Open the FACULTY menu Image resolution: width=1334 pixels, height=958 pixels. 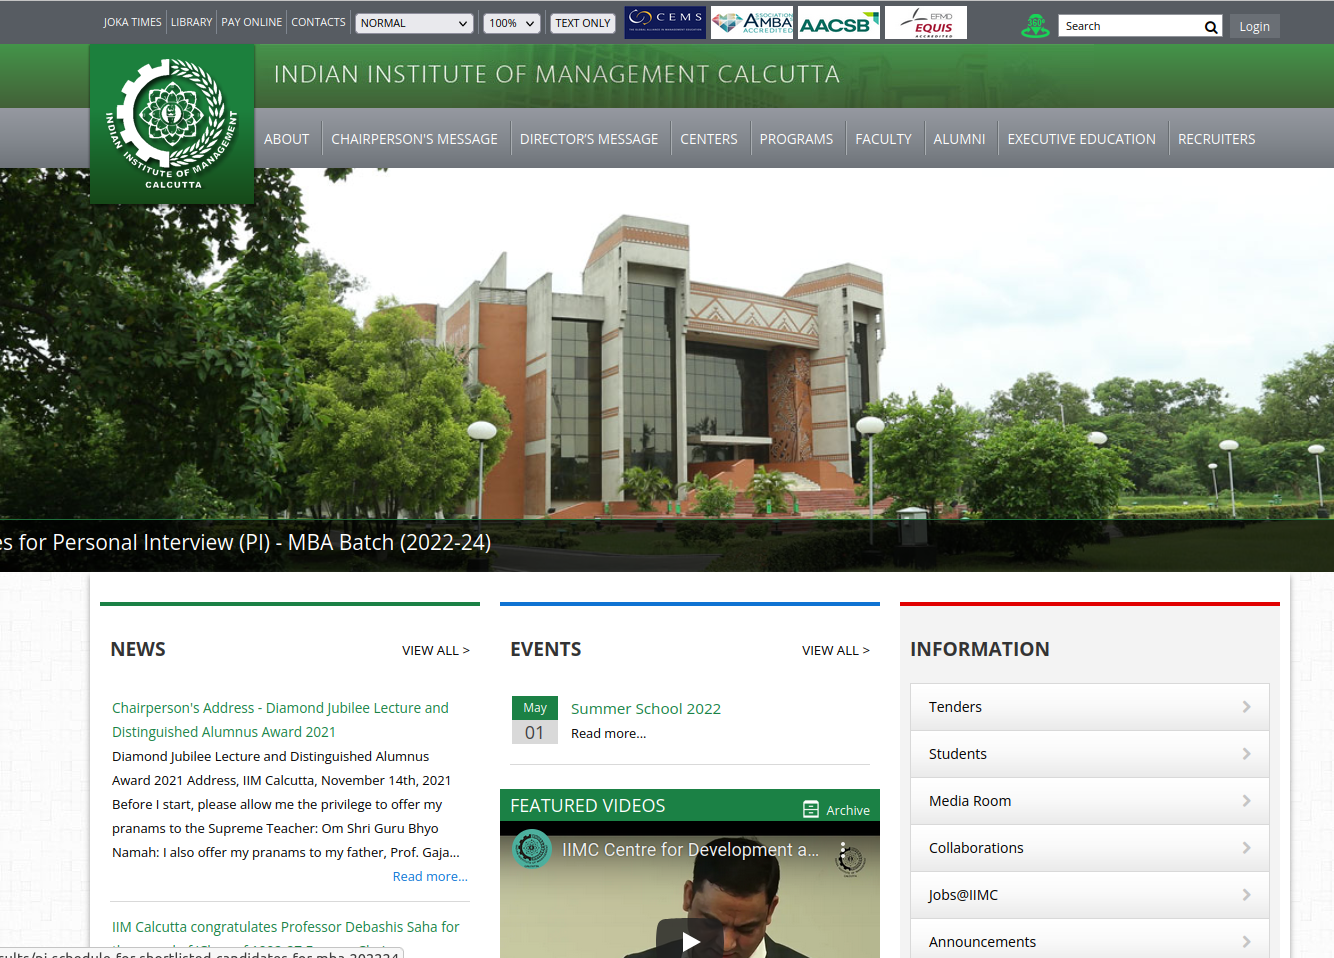click(883, 139)
